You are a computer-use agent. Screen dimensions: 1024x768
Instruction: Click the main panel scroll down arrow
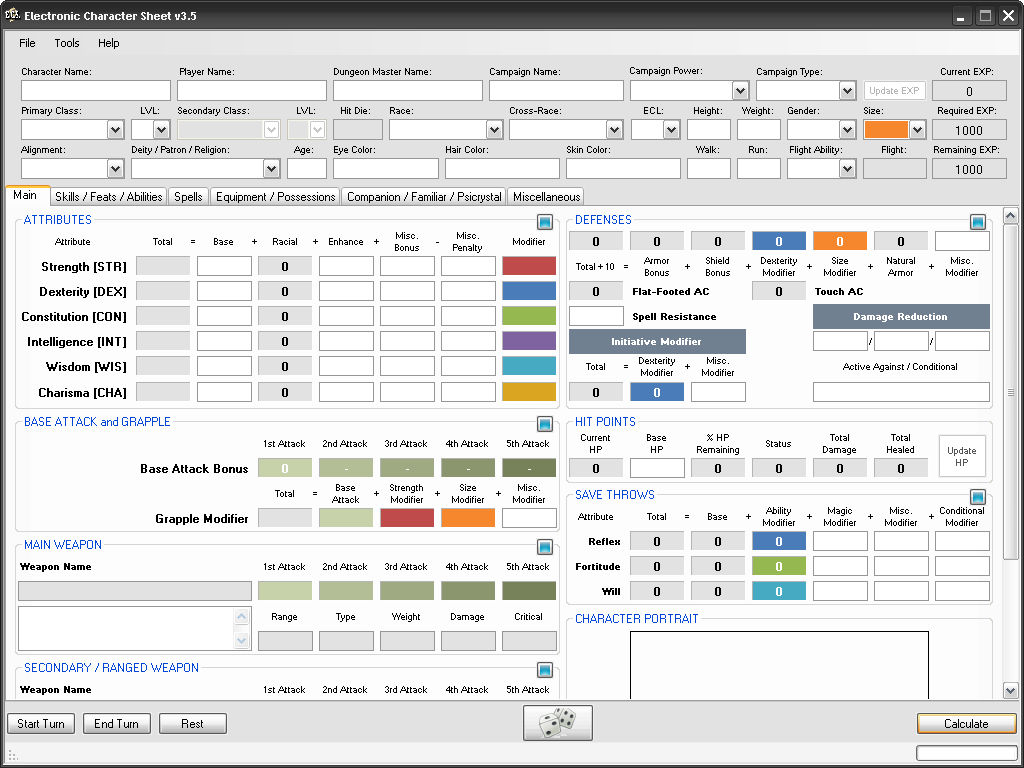[x=1010, y=690]
